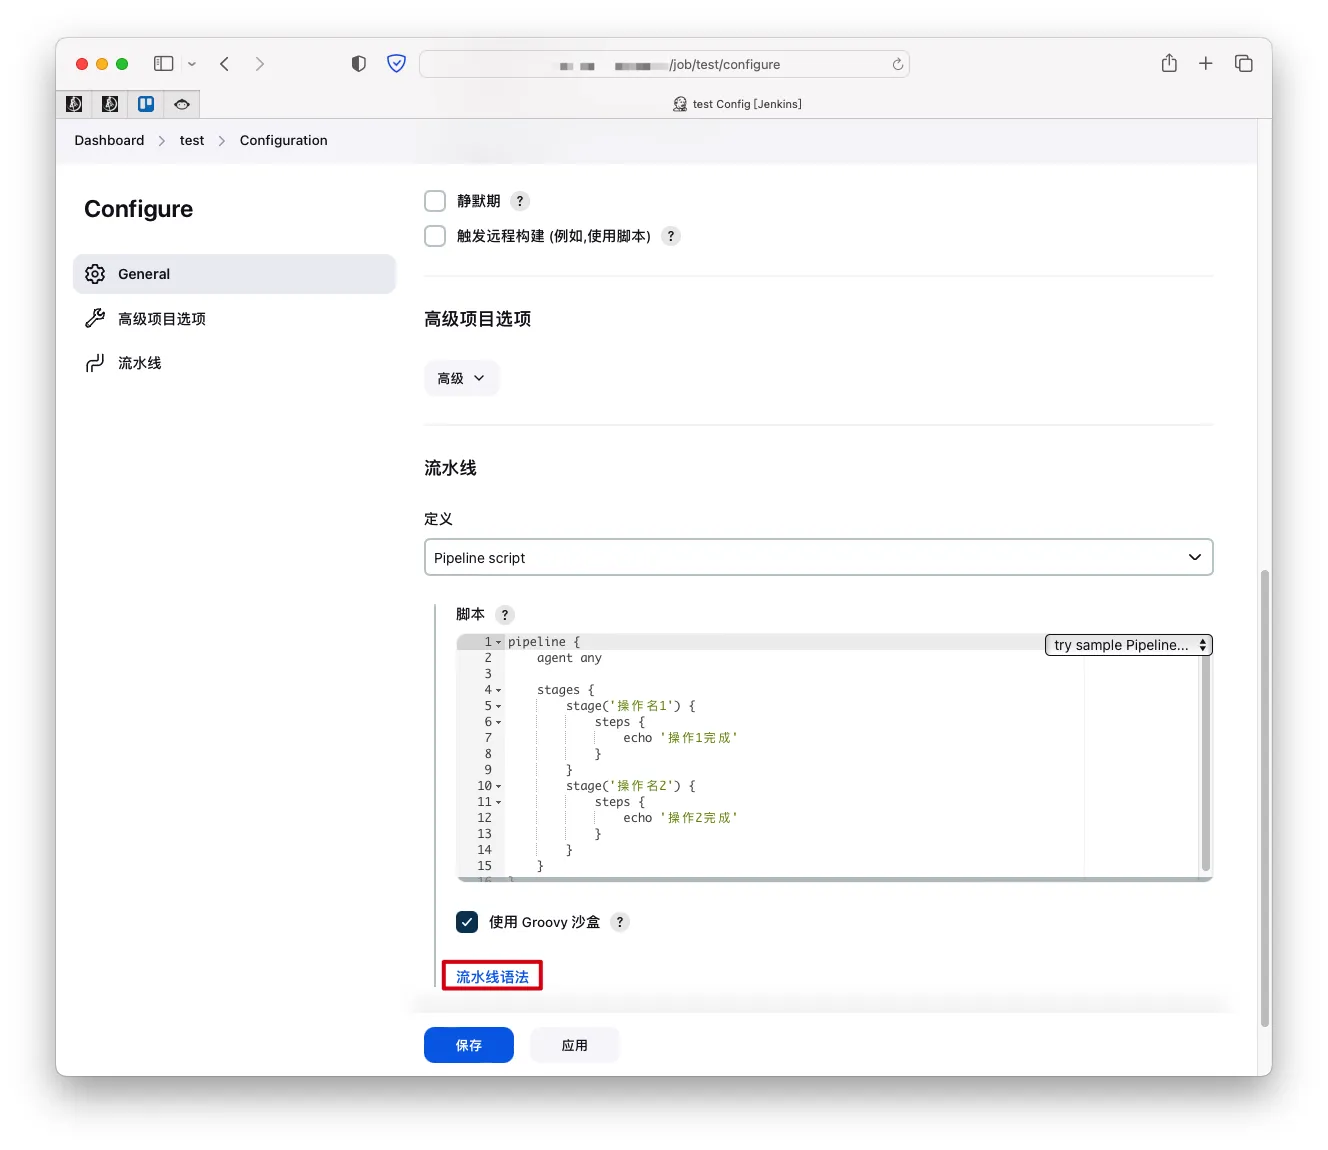Click the 保存 button

[468, 1045]
